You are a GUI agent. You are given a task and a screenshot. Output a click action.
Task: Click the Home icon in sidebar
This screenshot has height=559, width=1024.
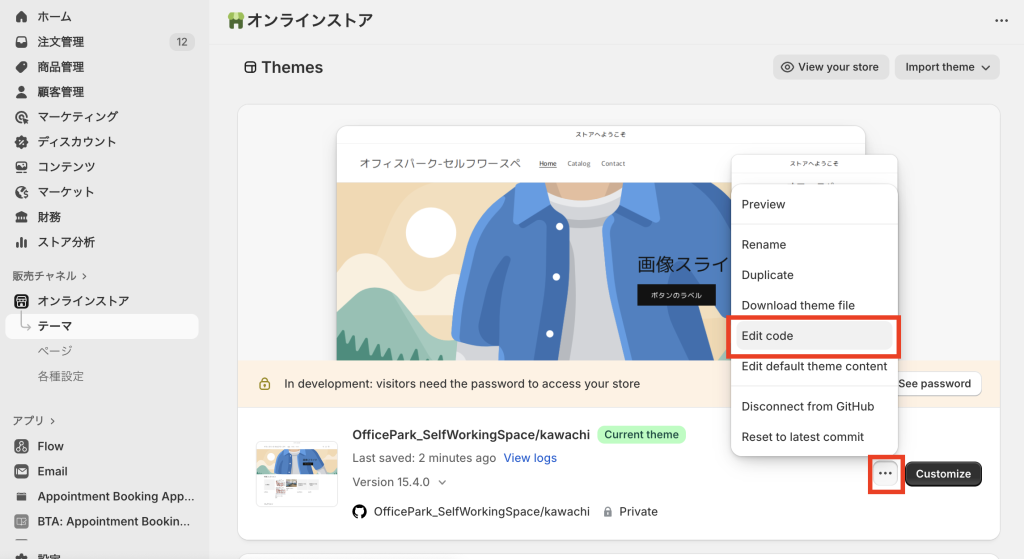tap(21, 17)
